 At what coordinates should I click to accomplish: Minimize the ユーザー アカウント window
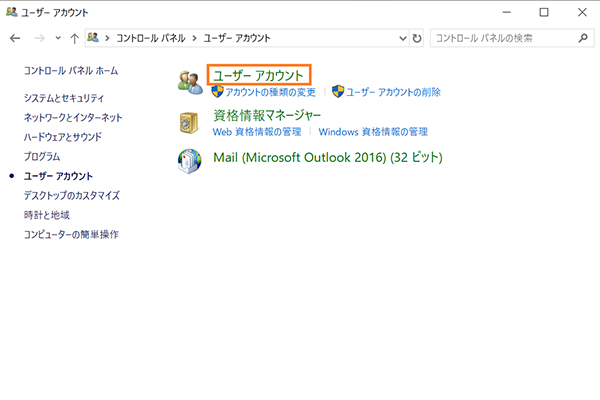pos(507,12)
